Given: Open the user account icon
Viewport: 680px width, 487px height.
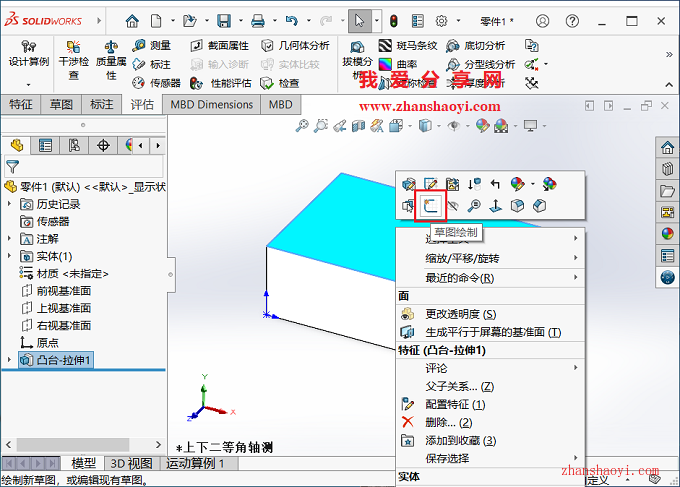Looking at the screenshot, I should point(543,20).
